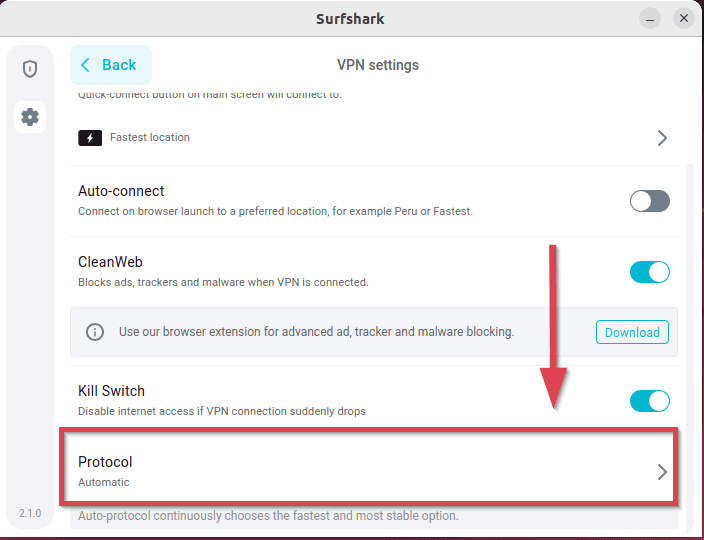Click the Download extension button

(632, 332)
